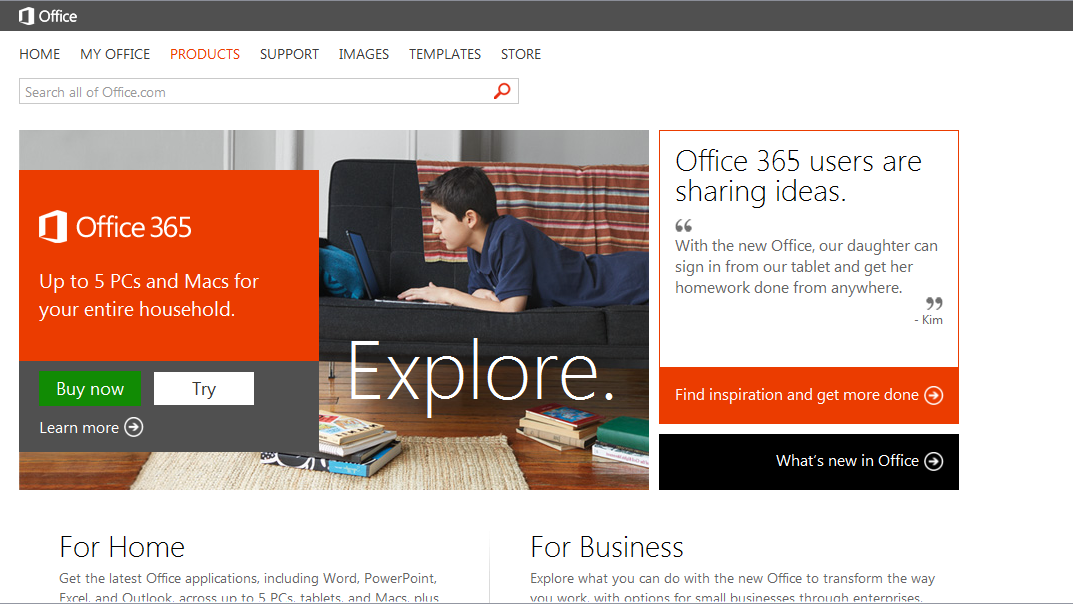
Task: Follow the Learn more link
Action: click(79, 428)
